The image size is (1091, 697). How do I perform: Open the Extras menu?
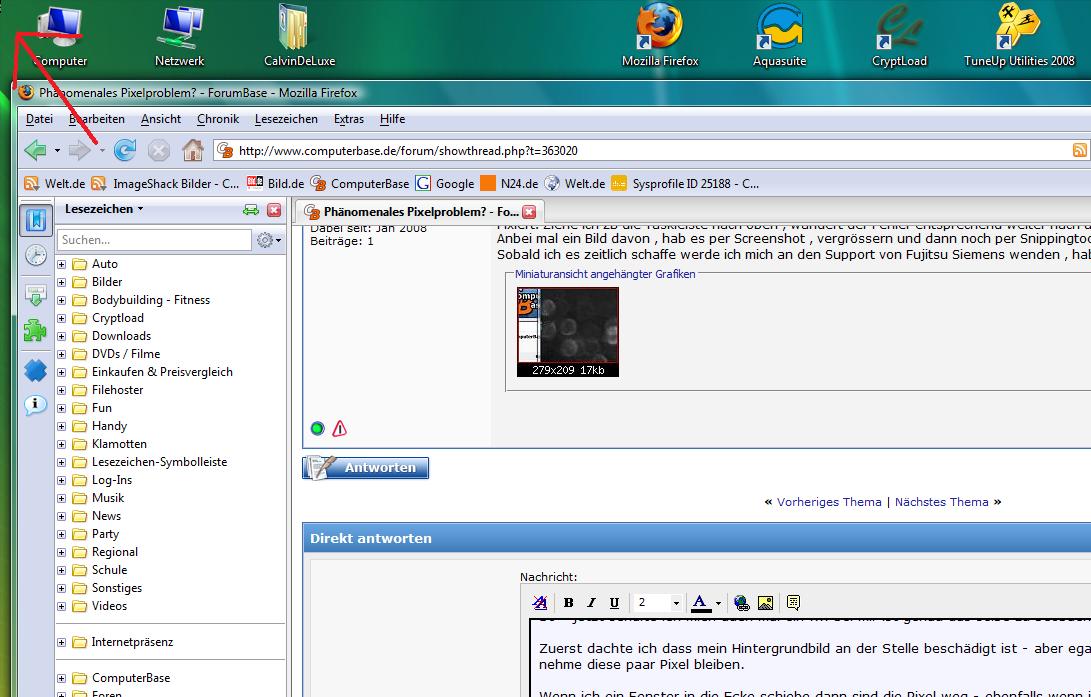click(349, 119)
